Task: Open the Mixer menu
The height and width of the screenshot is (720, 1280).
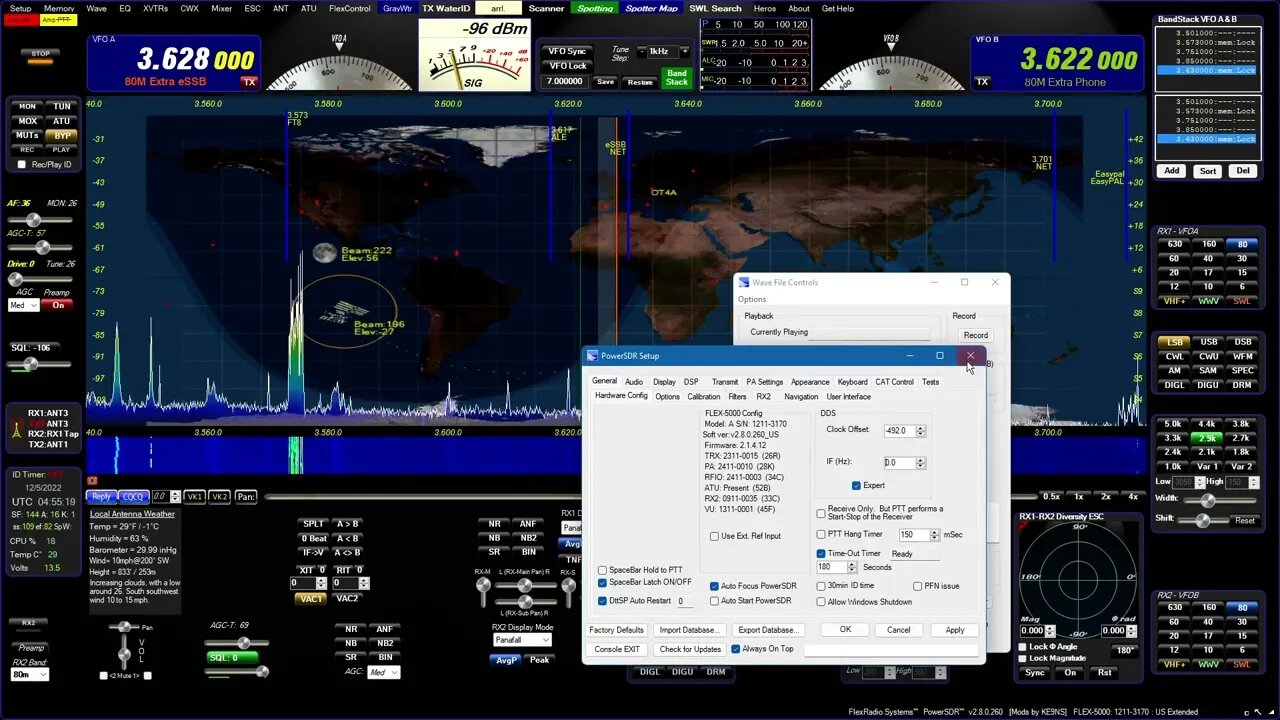Action: click(x=221, y=8)
